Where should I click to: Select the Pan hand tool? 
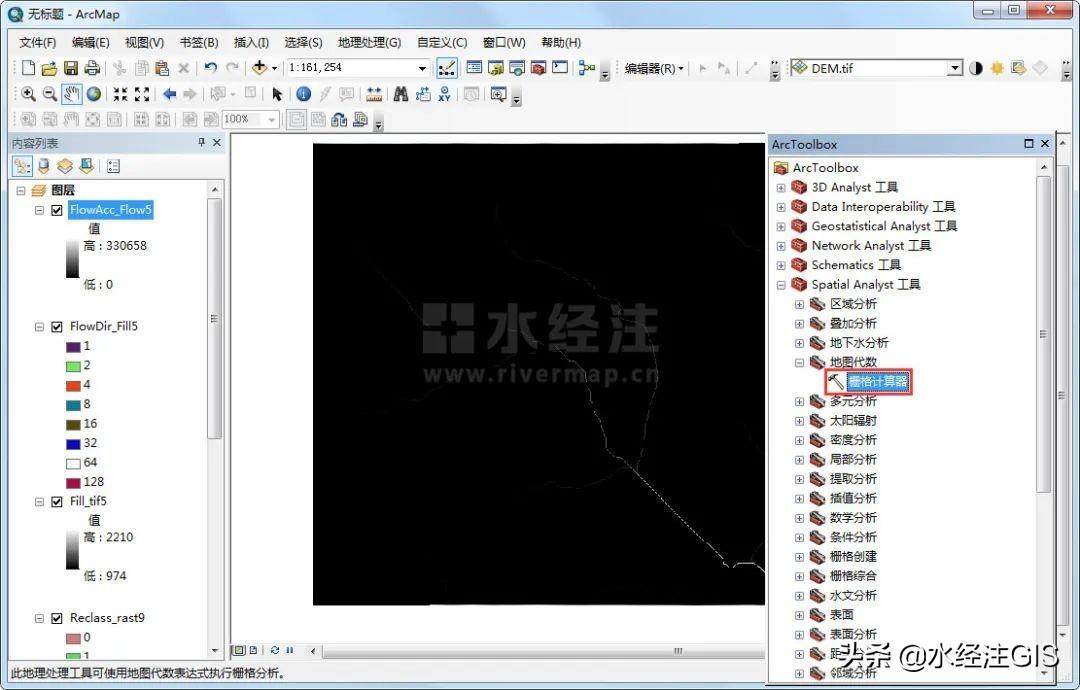(72, 94)
